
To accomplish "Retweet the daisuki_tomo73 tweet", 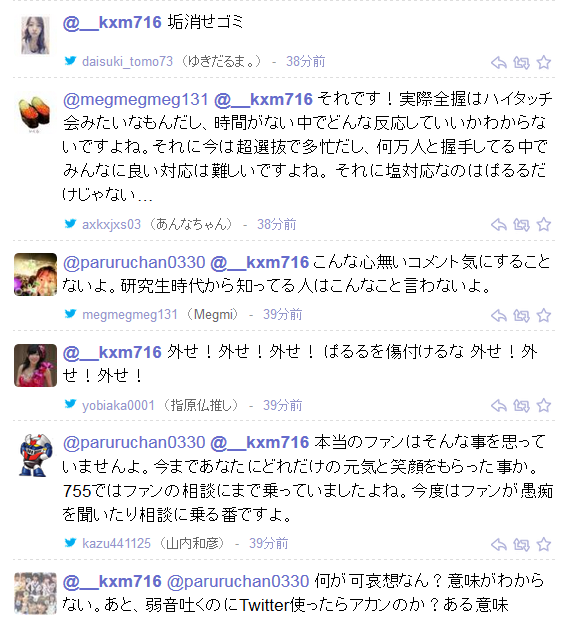I will [x=521, y=62].
